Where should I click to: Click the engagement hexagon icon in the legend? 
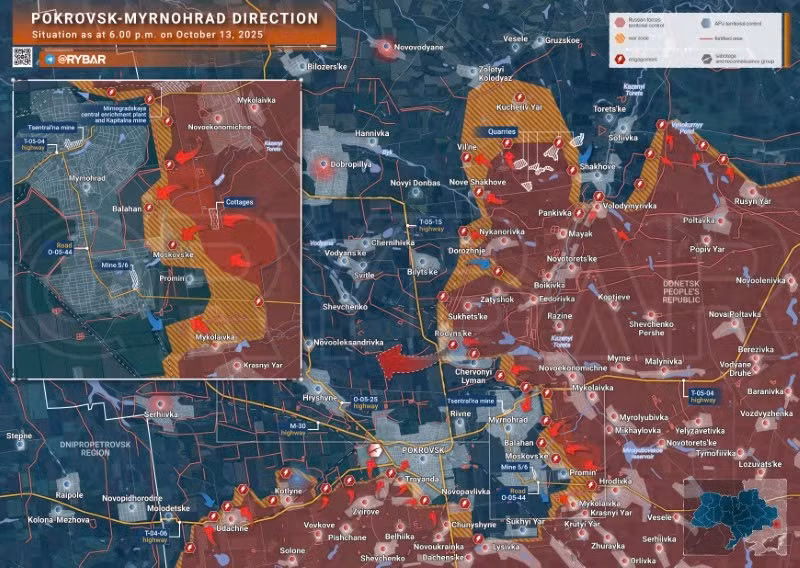click(620, 59)
